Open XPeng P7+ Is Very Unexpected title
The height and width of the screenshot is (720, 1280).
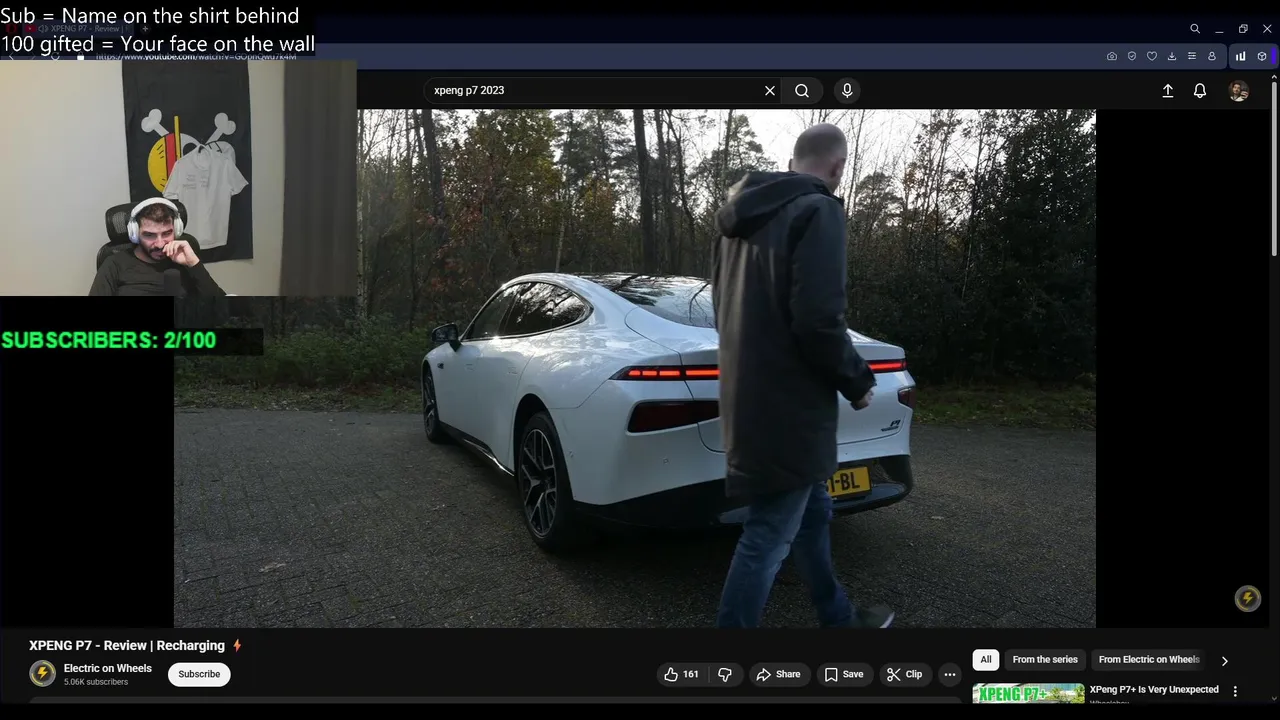point(1154,690)
